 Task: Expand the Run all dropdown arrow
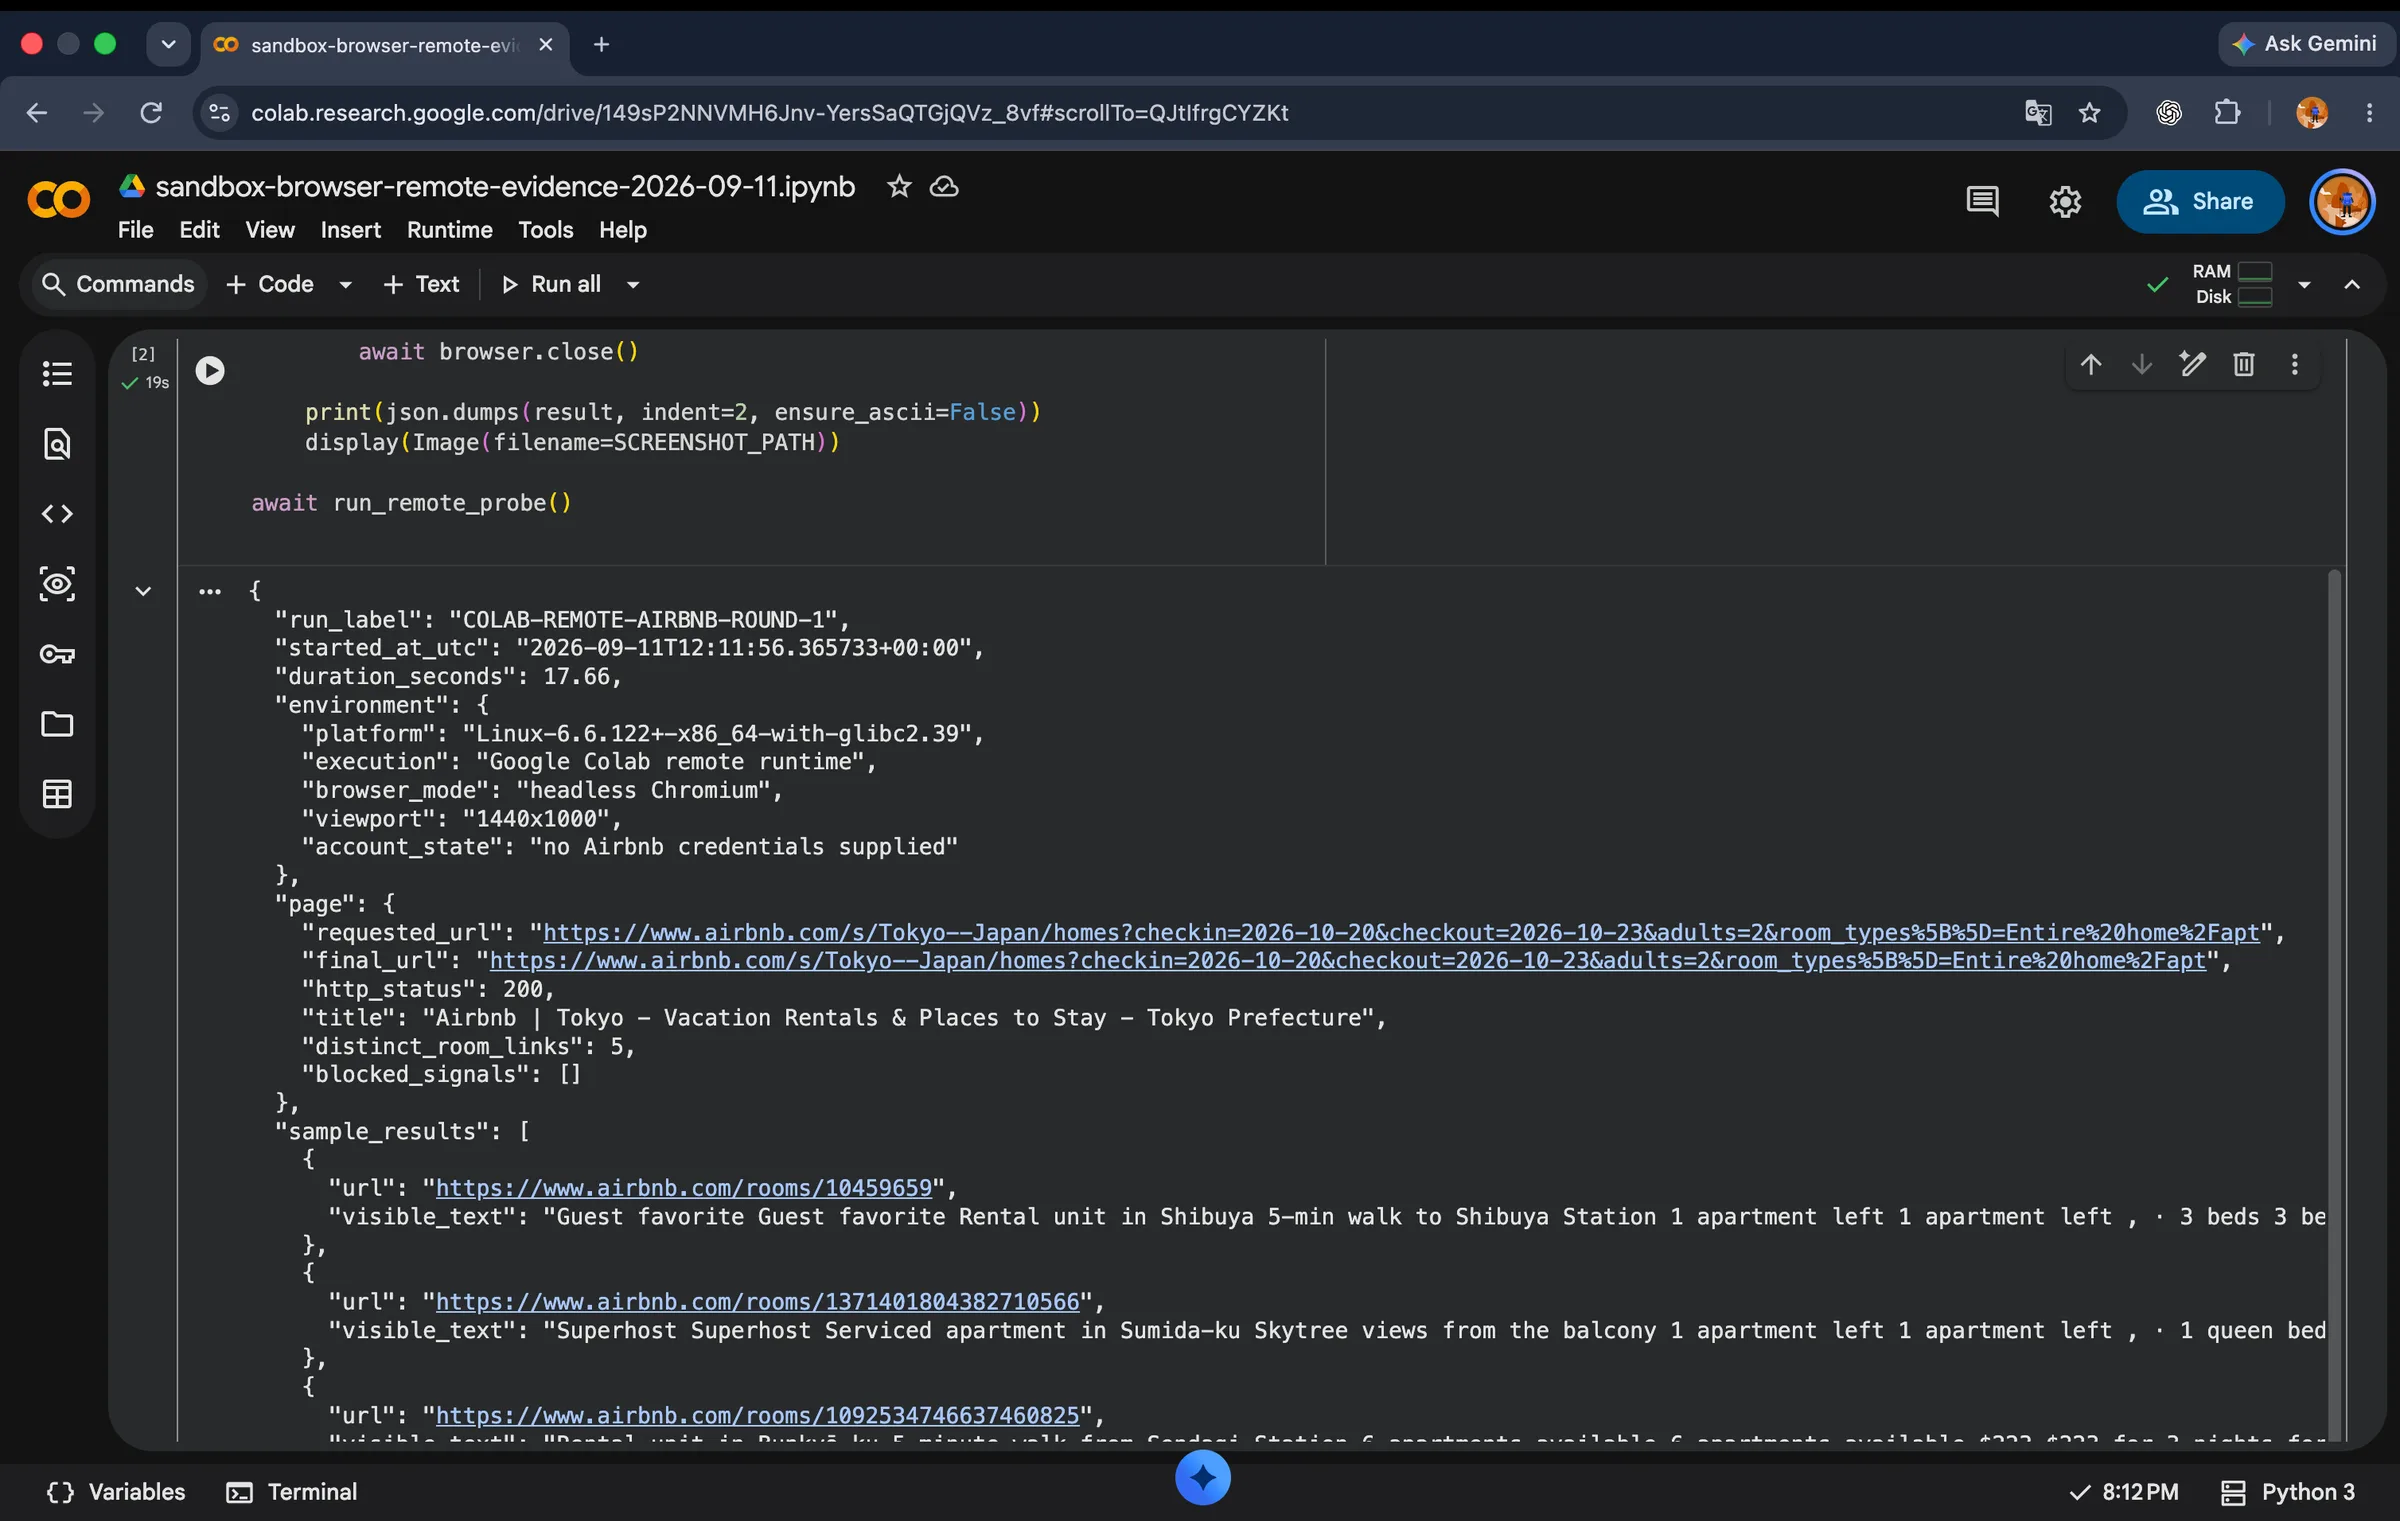[633, 285]
